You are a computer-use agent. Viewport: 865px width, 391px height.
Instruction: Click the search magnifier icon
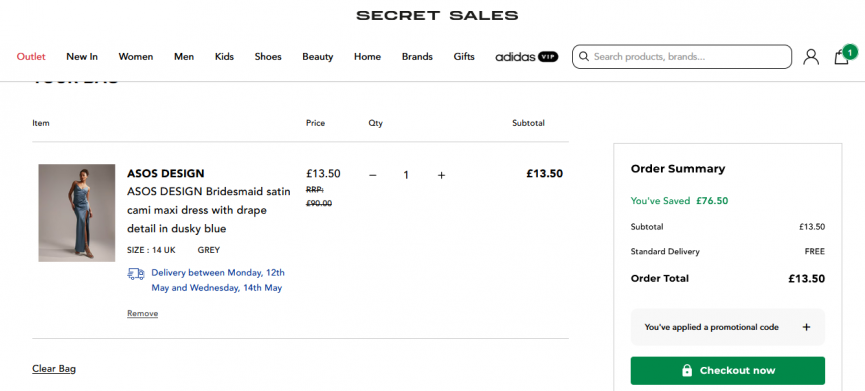point(584,56)
